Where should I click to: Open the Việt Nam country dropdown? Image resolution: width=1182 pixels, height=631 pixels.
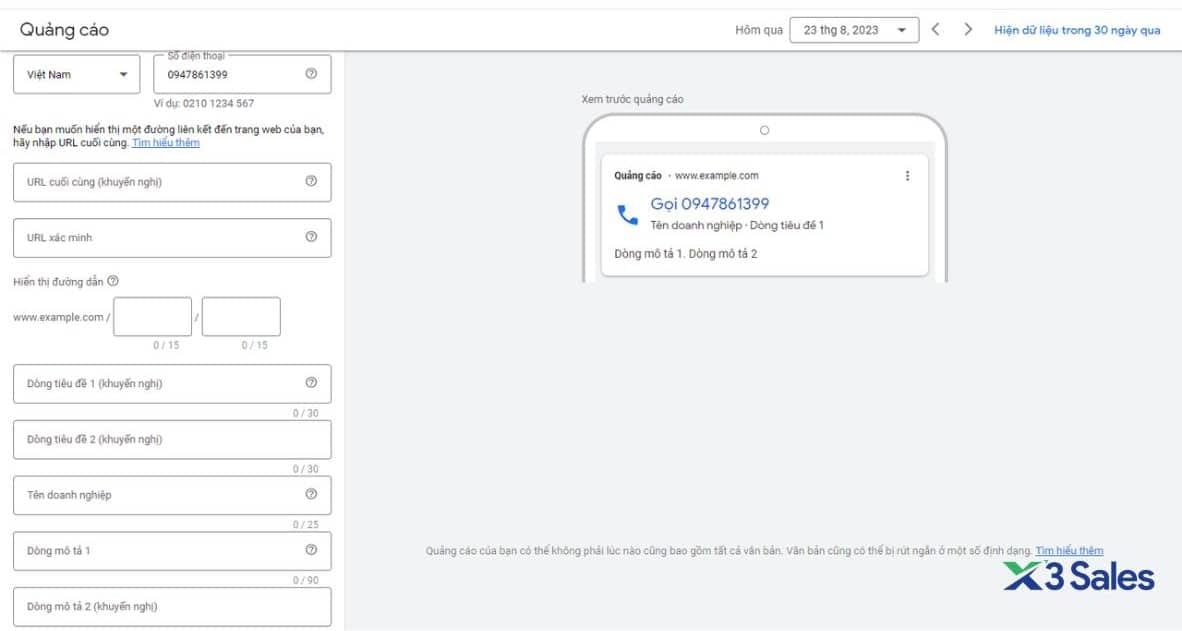76,75
